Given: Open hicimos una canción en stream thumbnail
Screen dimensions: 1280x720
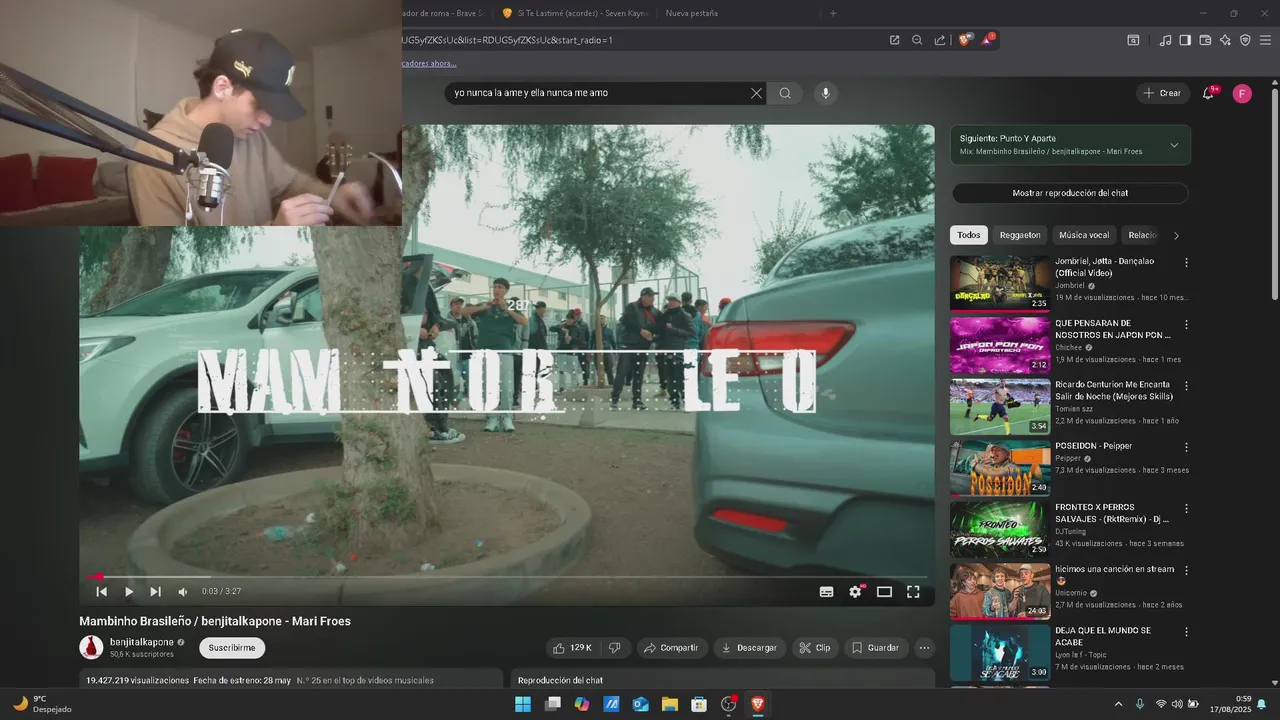Looking at the screenshot, I should pyautogui.click(x=1000, y=591).
